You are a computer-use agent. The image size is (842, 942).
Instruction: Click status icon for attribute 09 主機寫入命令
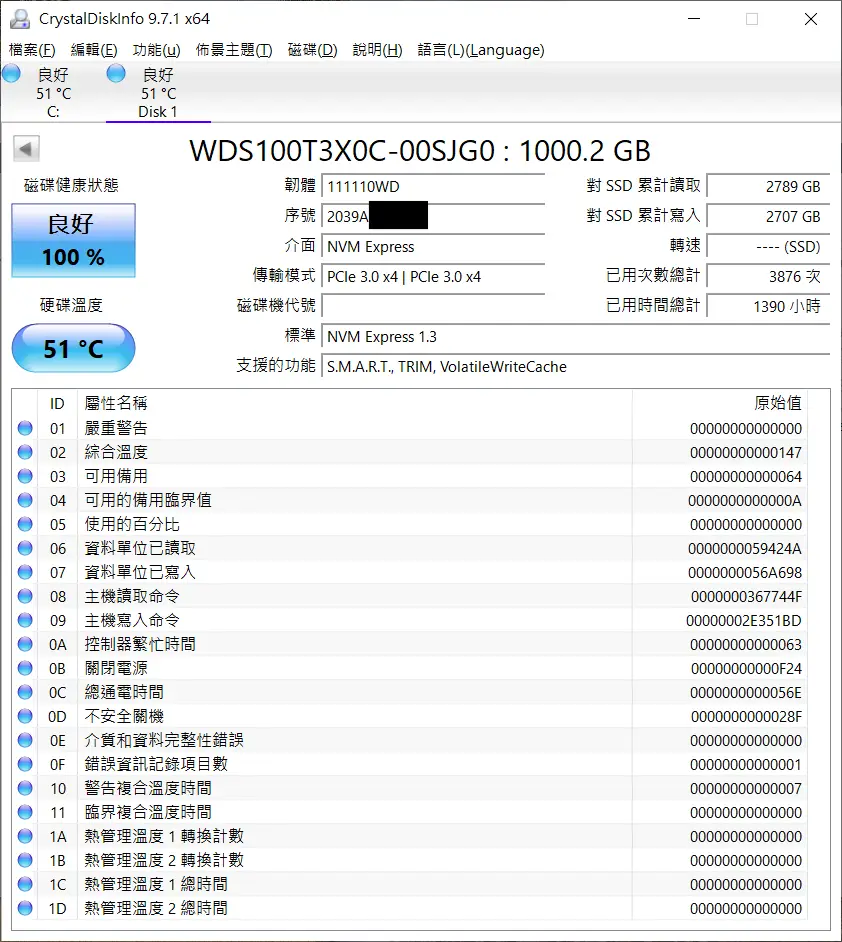point(25,620)
